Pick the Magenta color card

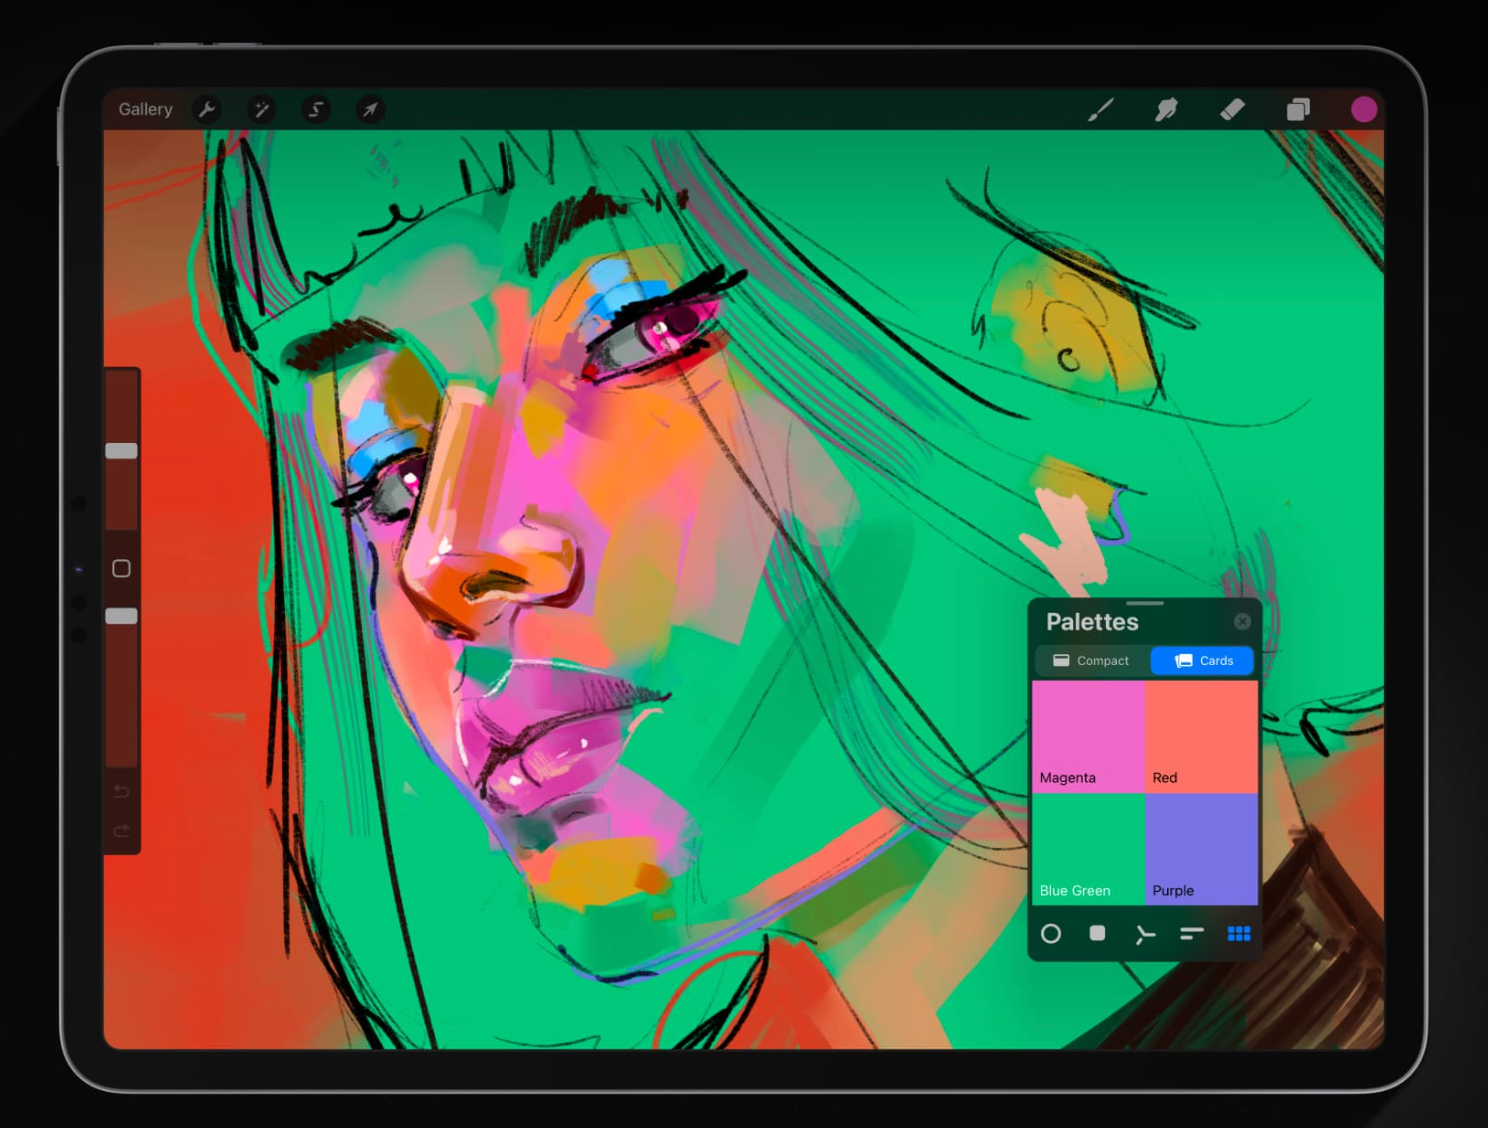[x=1088, y=736]
